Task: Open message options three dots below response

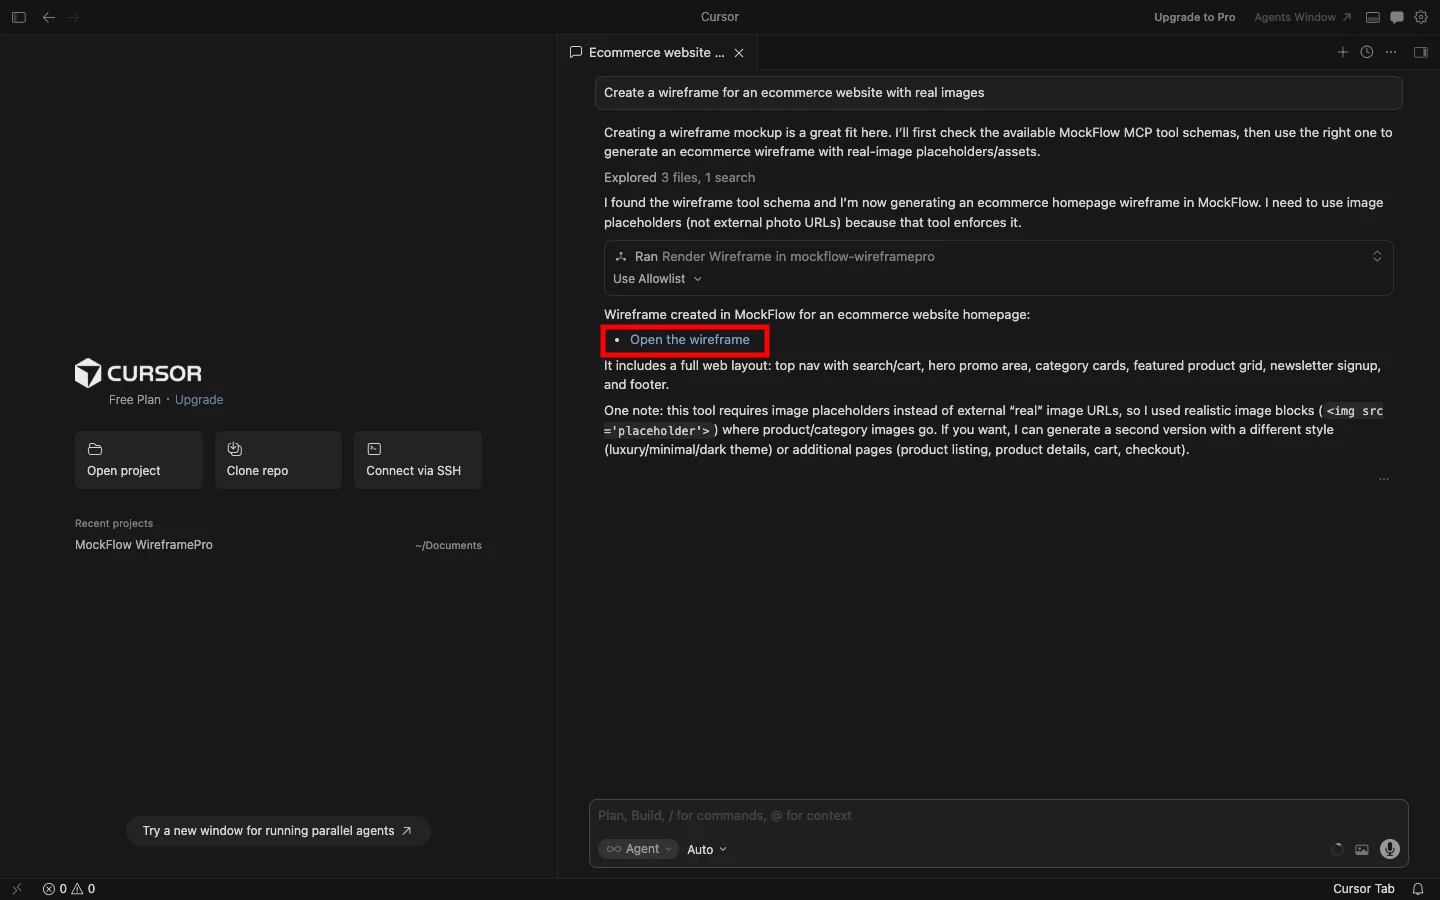Action: click(1384, 479)
